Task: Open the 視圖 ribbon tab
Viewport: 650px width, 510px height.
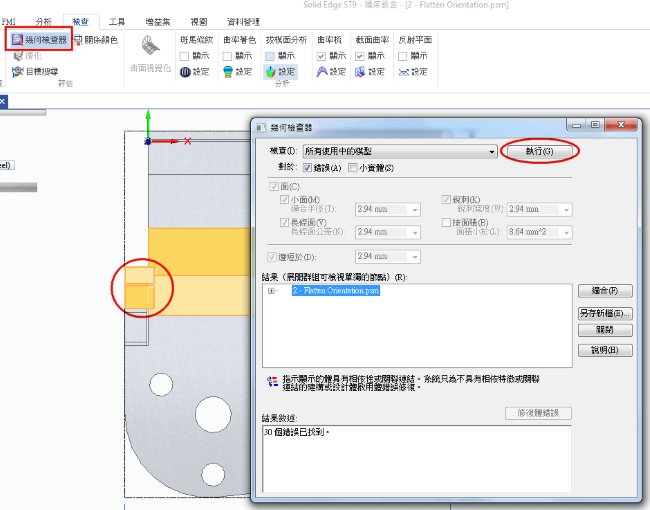Action: click(198, 20)
